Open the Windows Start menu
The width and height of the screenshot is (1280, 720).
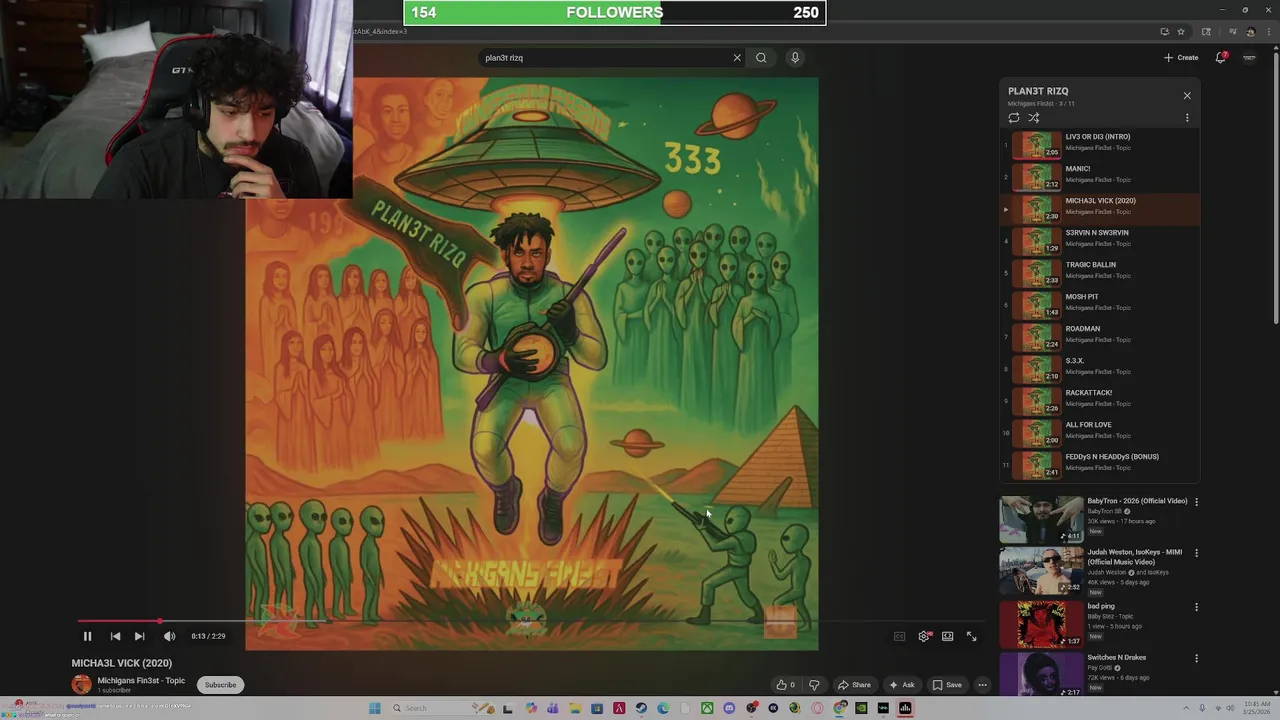click(x=374, y=708)
